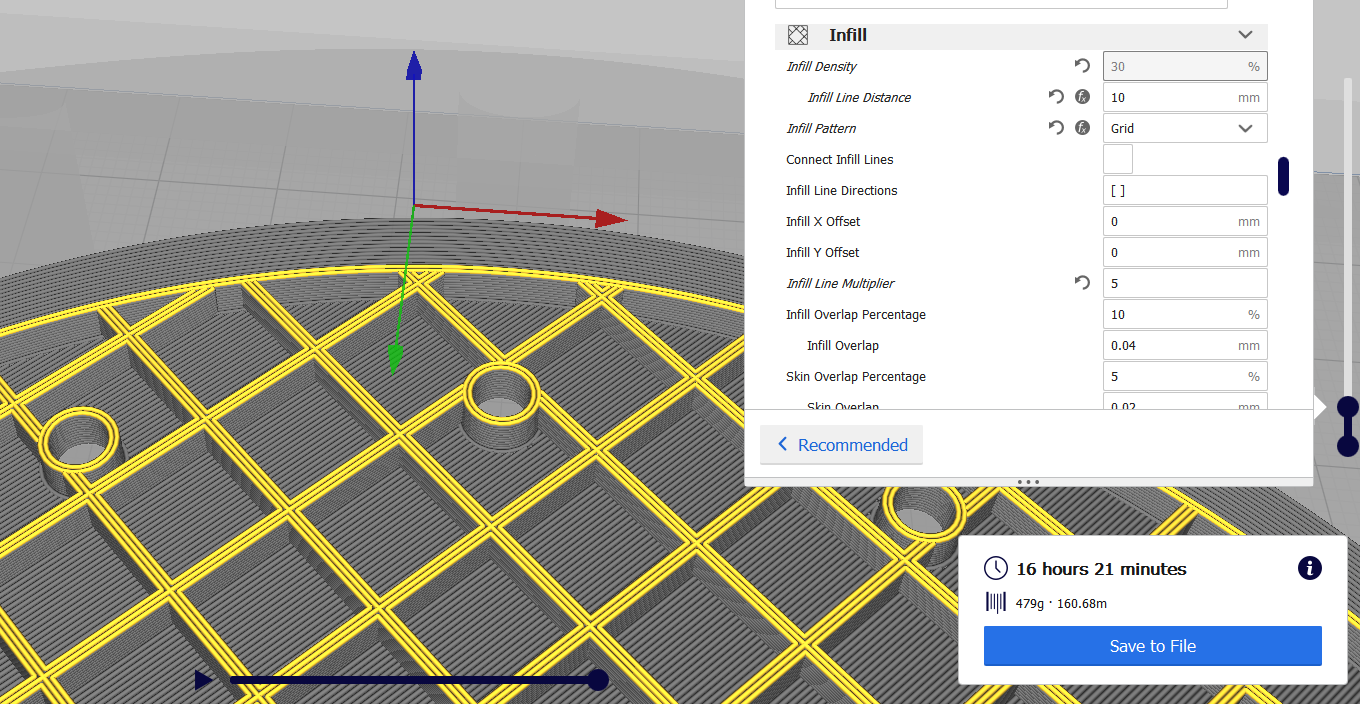Reset Infill Line Distance value

point(1056,97)
